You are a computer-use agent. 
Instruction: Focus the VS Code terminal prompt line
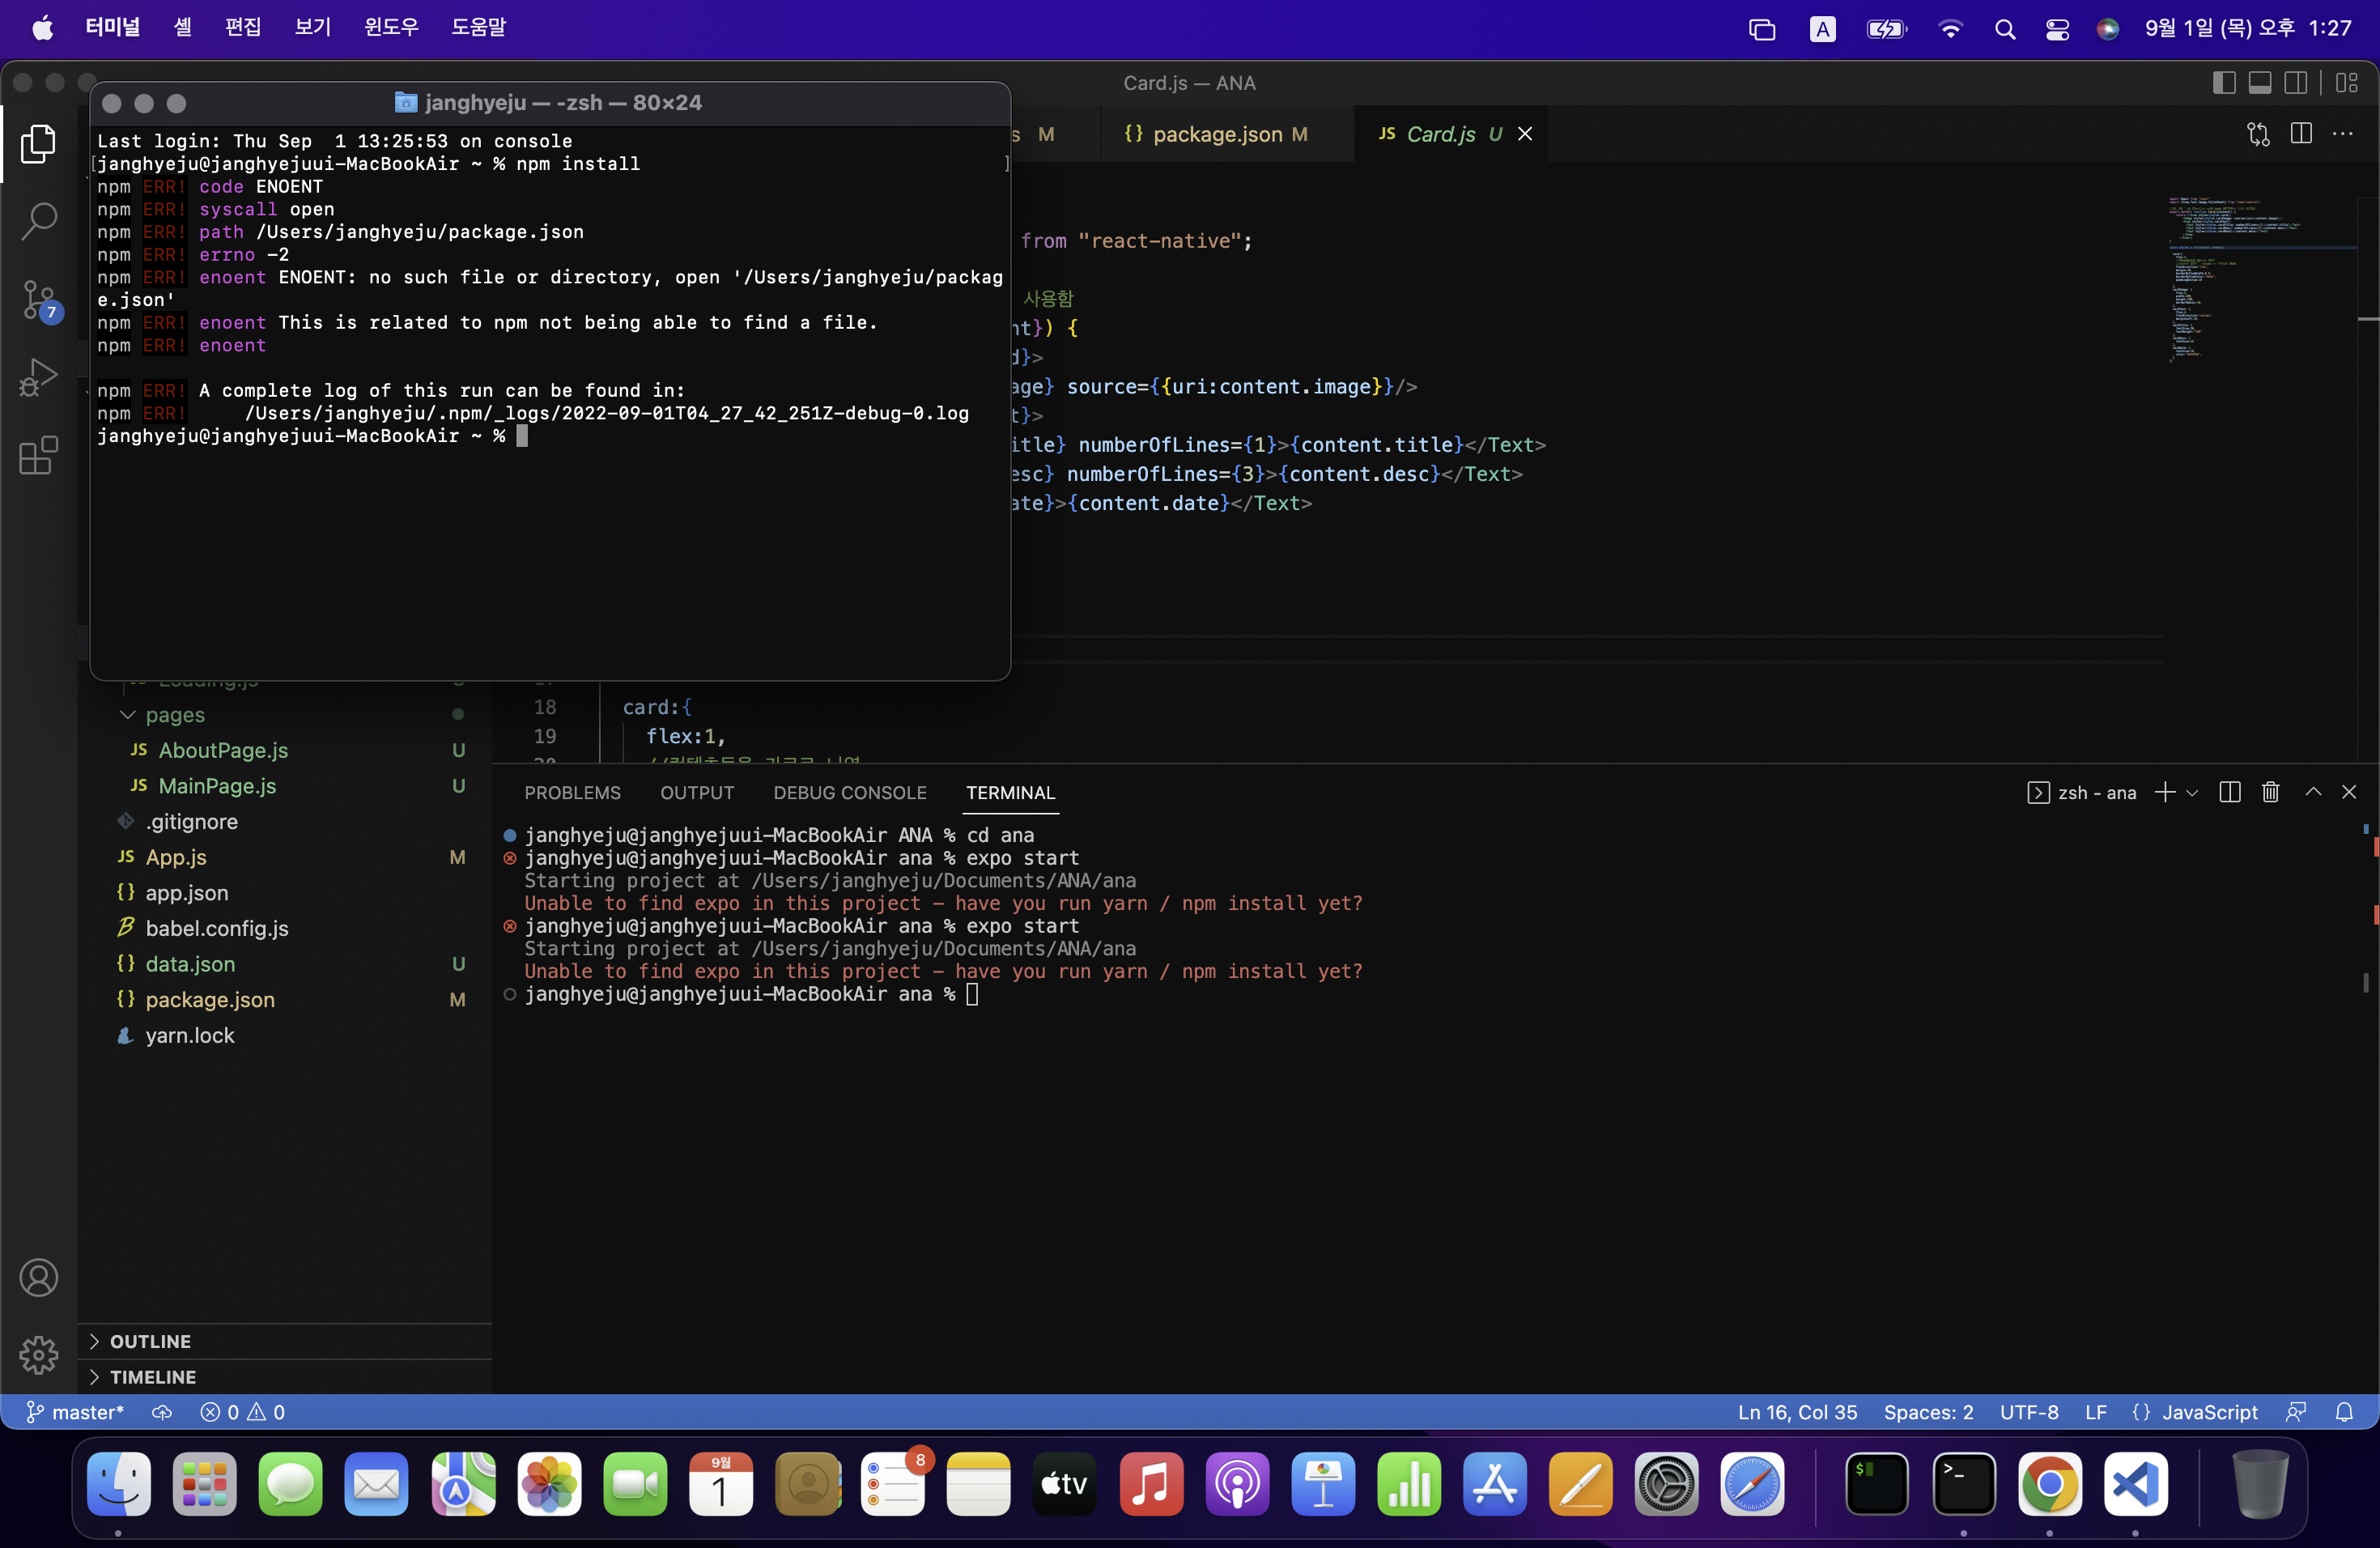coord(750,994)
